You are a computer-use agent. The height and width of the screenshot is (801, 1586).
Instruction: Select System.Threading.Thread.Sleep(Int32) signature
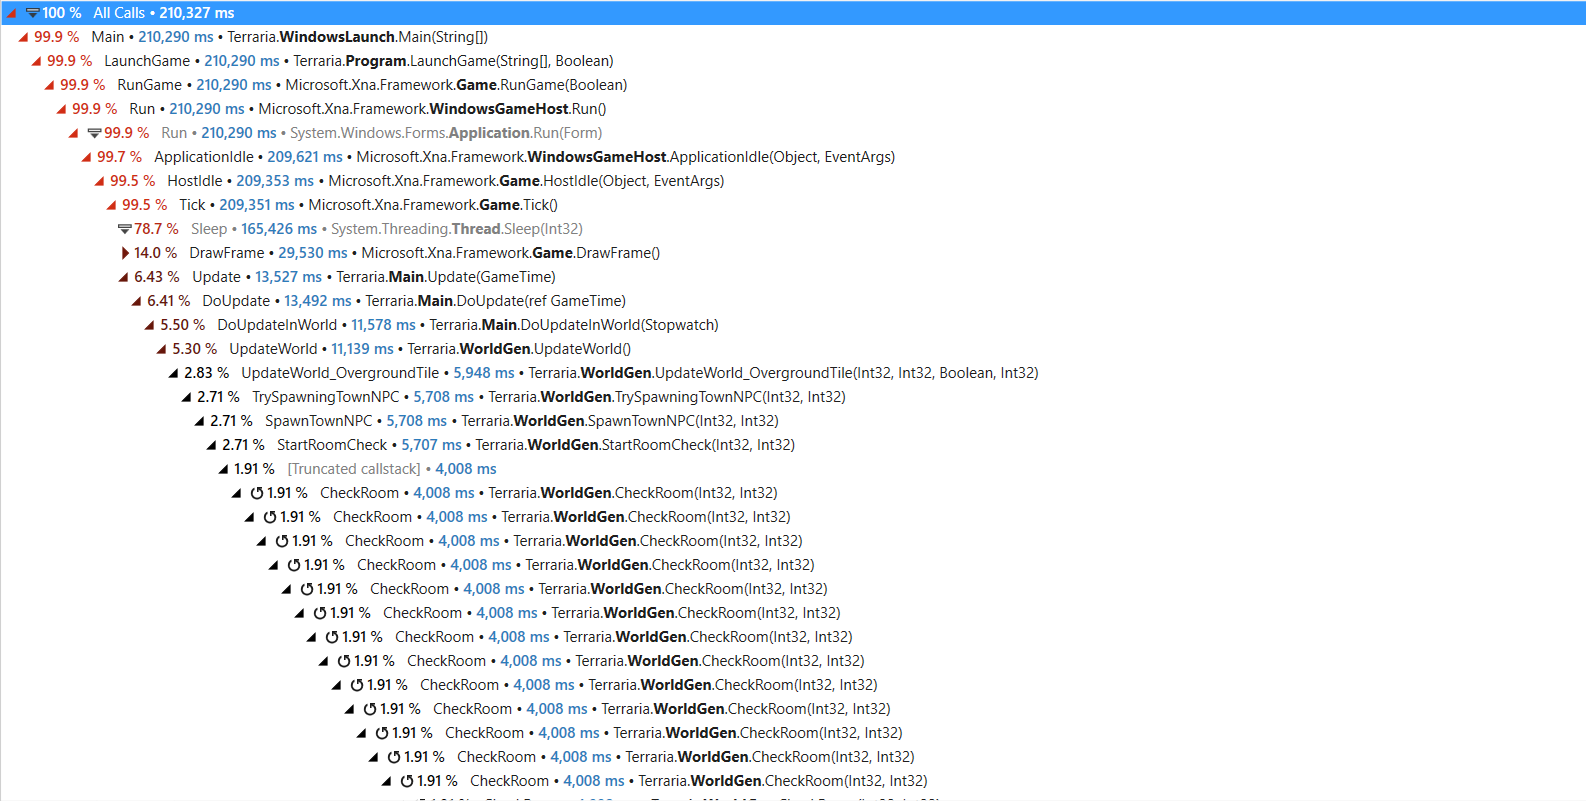457,229
